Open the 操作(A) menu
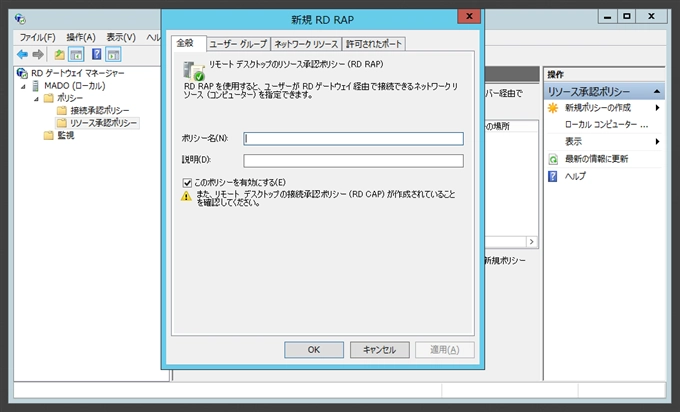 [81, 37]
